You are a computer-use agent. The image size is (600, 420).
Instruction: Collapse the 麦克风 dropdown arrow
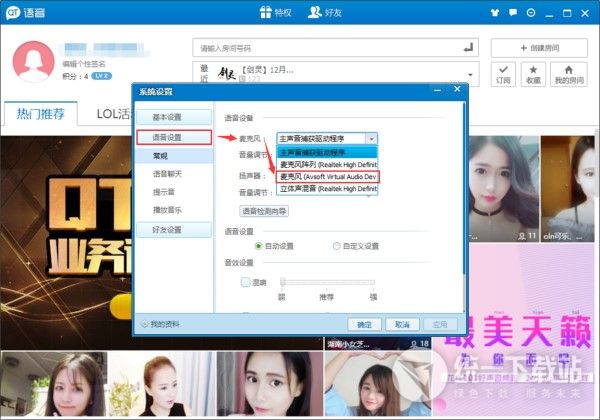coord(371,139)
